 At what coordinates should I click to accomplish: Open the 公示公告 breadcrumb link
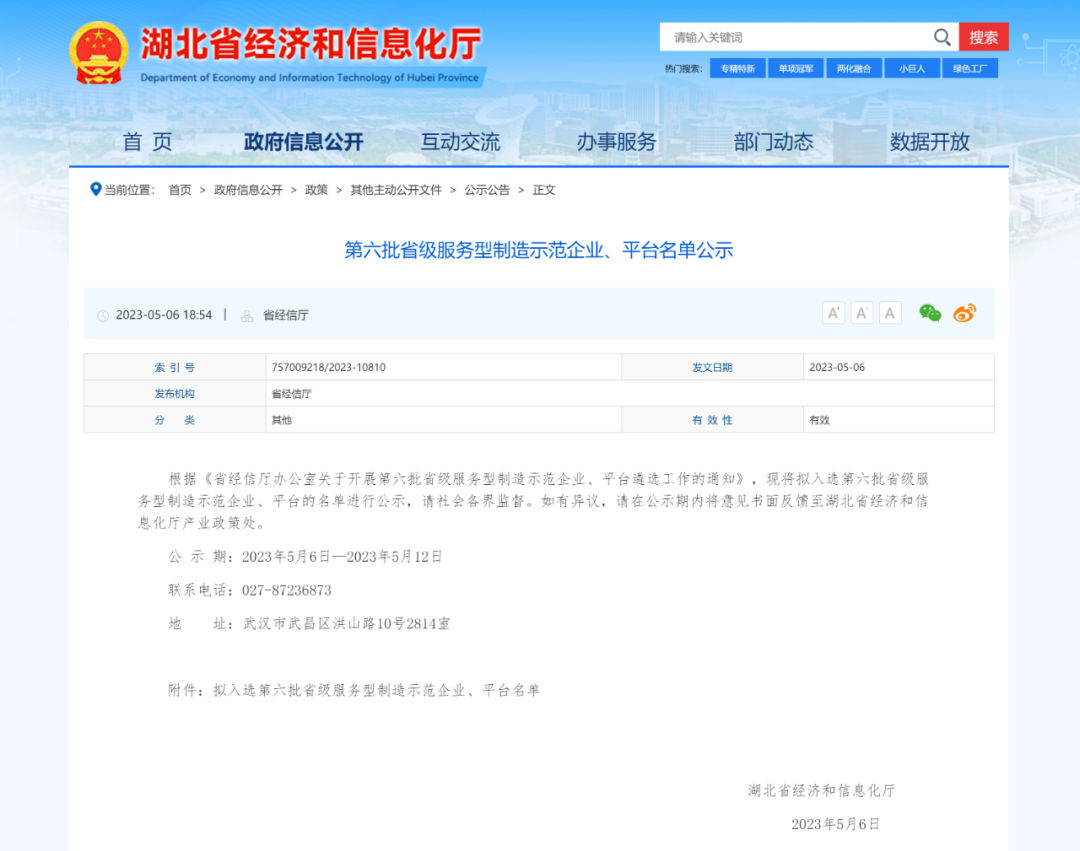coord(486,189)
